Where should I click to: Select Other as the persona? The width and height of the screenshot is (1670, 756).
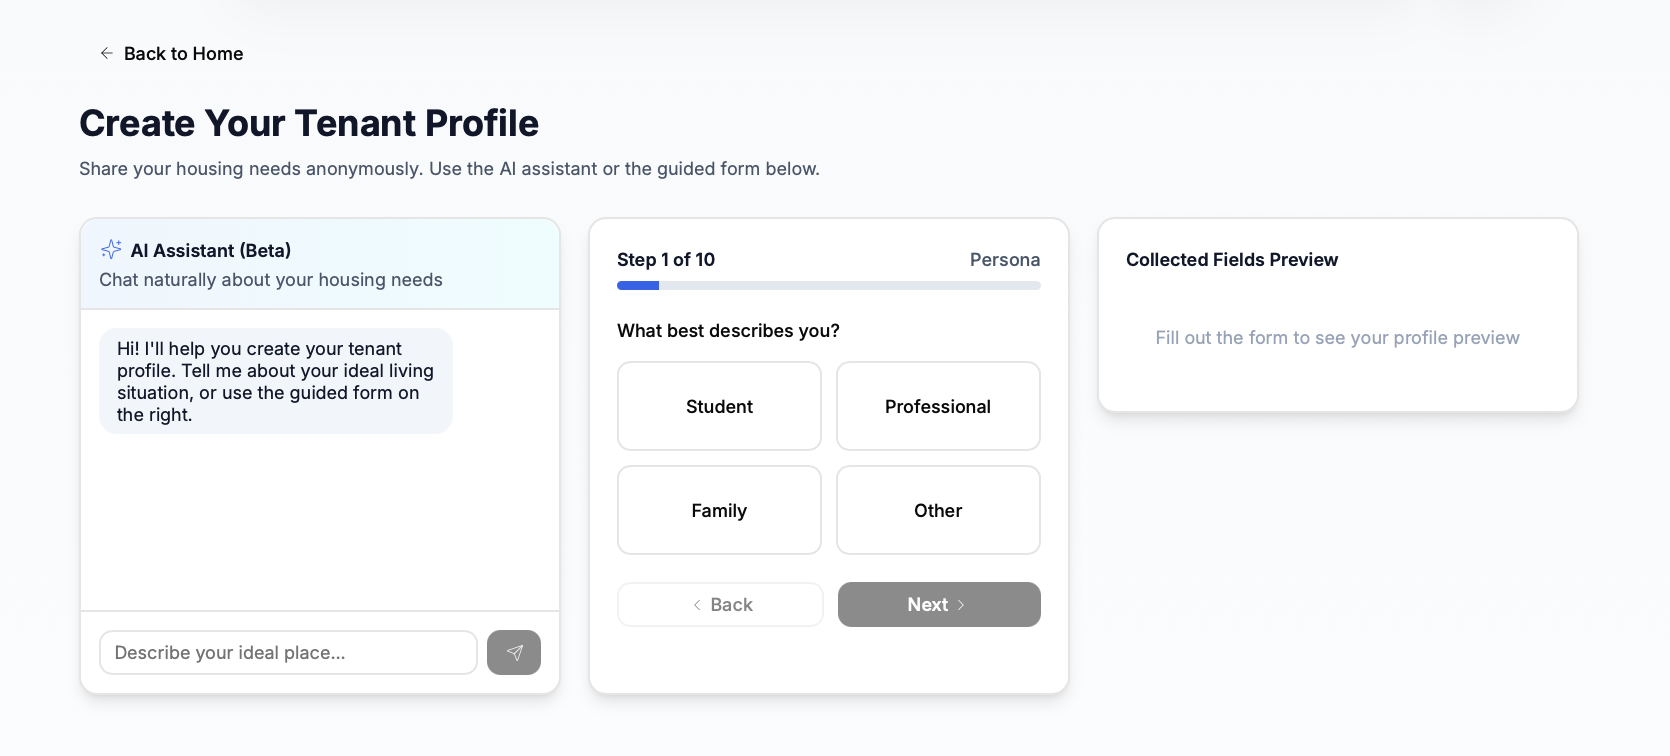click(938, 510)
